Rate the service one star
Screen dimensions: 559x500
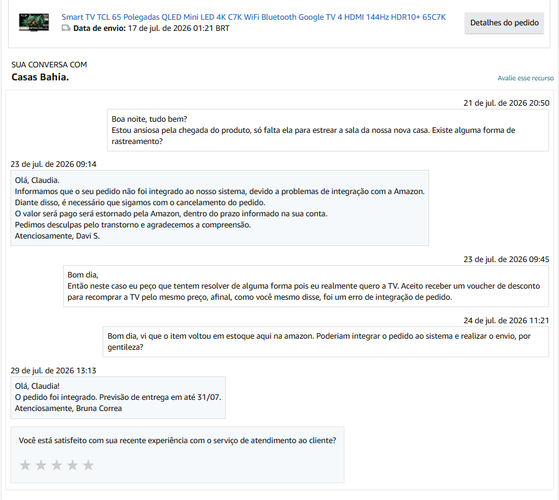pyautogui.click(x=25, y=465)
